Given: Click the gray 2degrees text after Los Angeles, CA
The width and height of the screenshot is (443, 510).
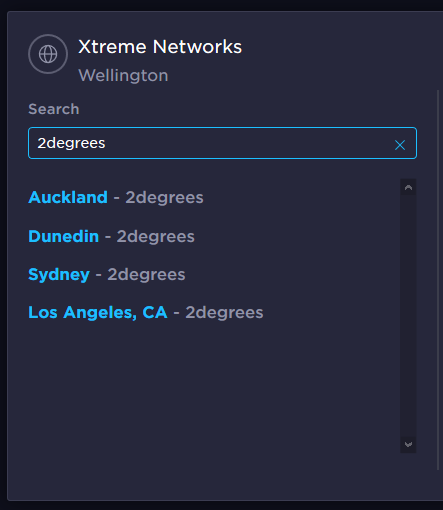Looking at the screenshot, I should [x=224, y=312].
